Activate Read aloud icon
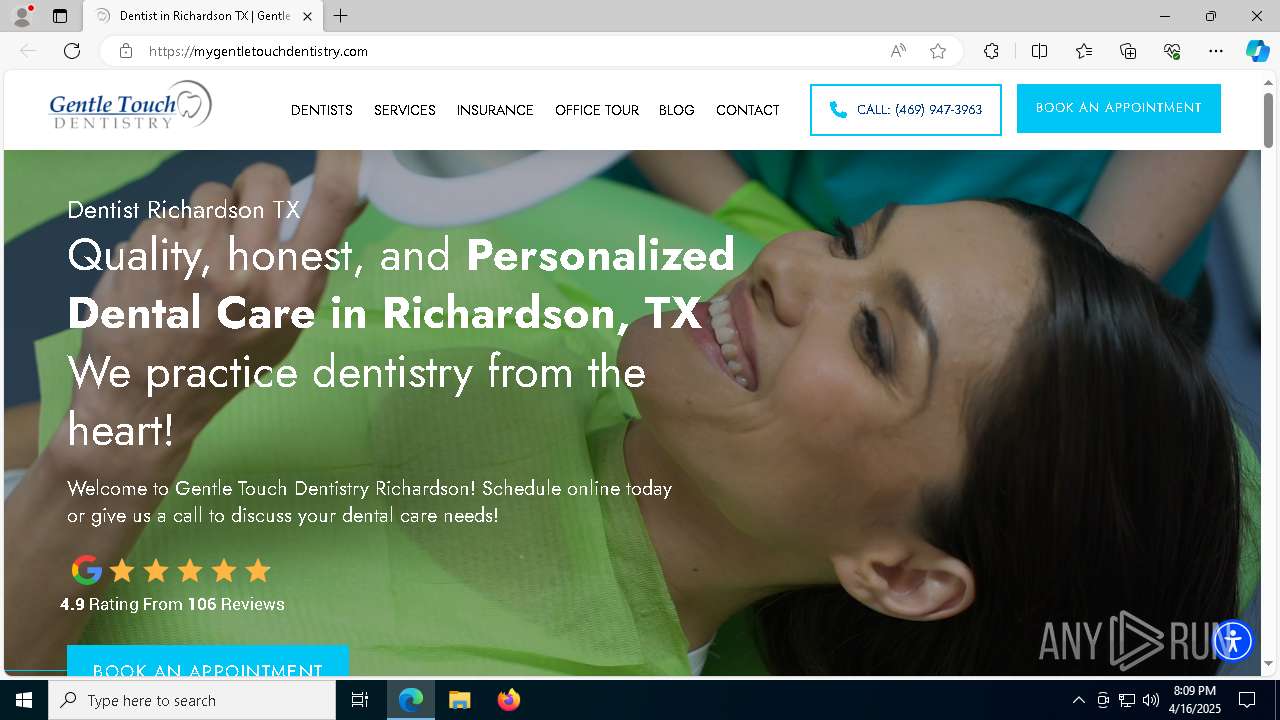Screen dimensions: 1280x720 [898, 51]
